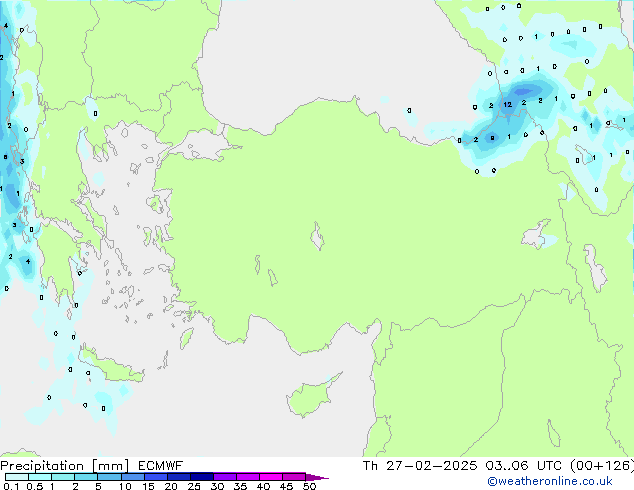Click the '50' legend scale label
Screen dimensions: 634x490
[x=309, y=486]
